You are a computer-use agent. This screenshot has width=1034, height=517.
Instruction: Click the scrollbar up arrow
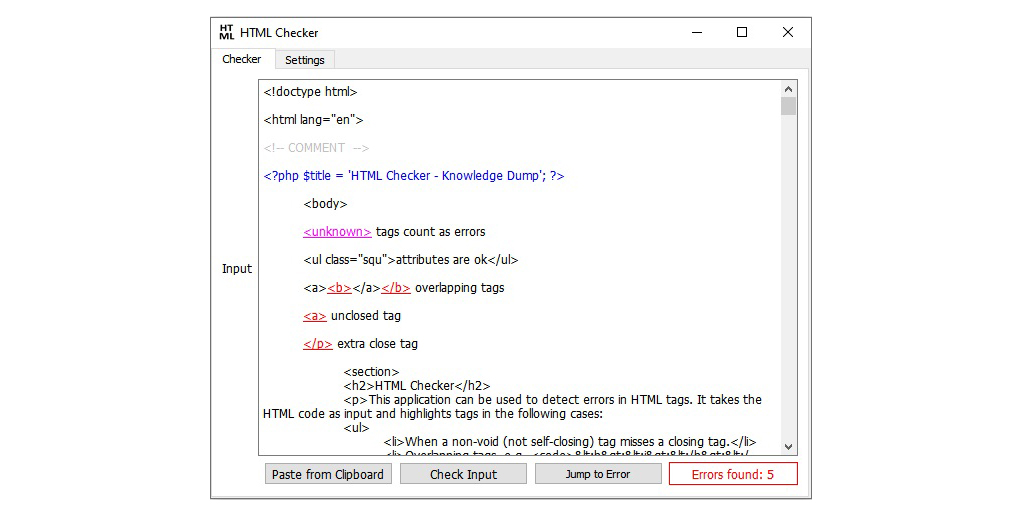(788, 89)
